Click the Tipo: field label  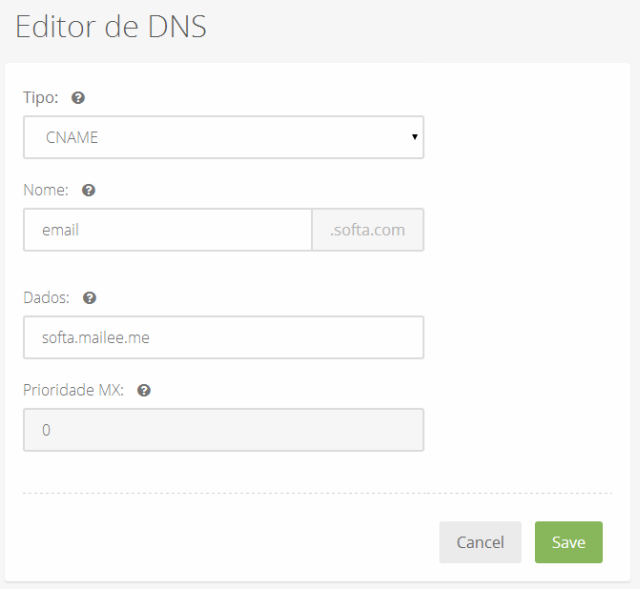click(41, 98)
